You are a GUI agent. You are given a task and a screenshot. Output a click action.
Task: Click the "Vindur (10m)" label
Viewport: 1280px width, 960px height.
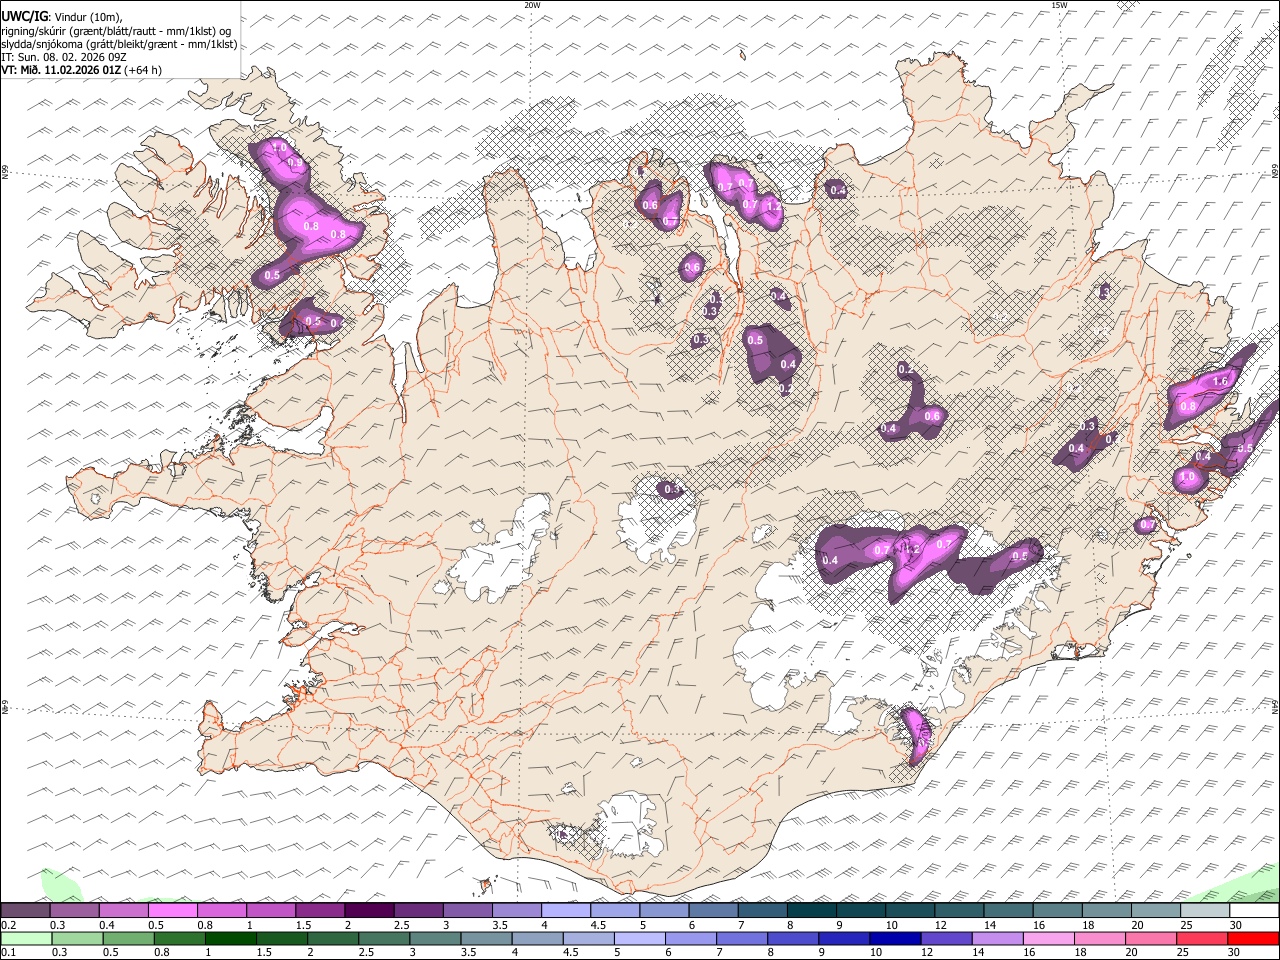(88, 17)
